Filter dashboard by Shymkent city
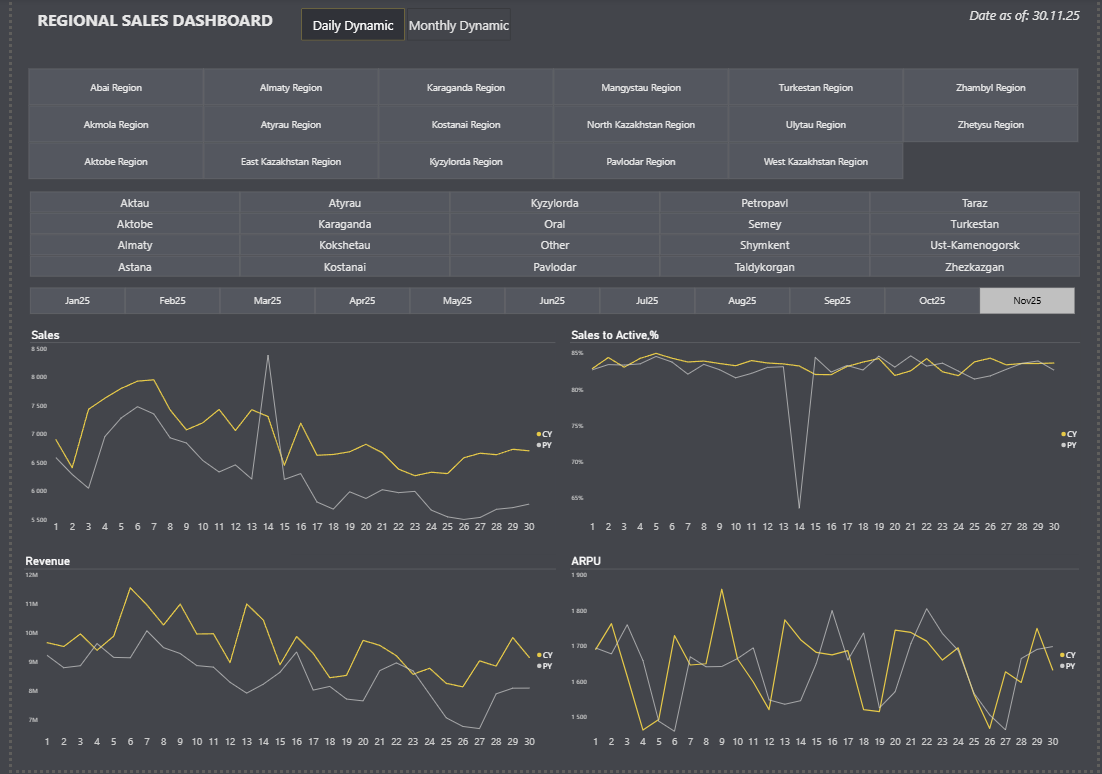 (765, 246)
